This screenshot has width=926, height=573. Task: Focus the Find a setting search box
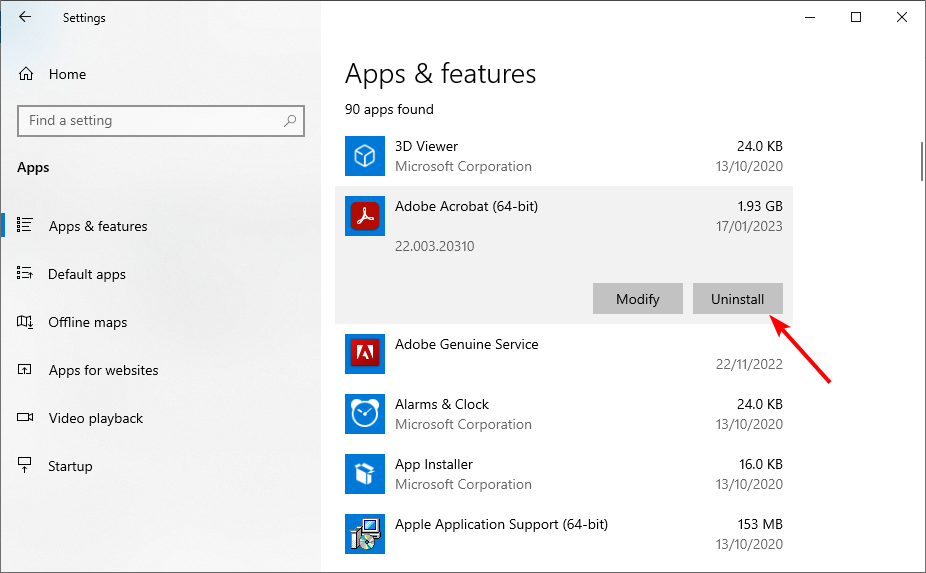pos(161,121)
